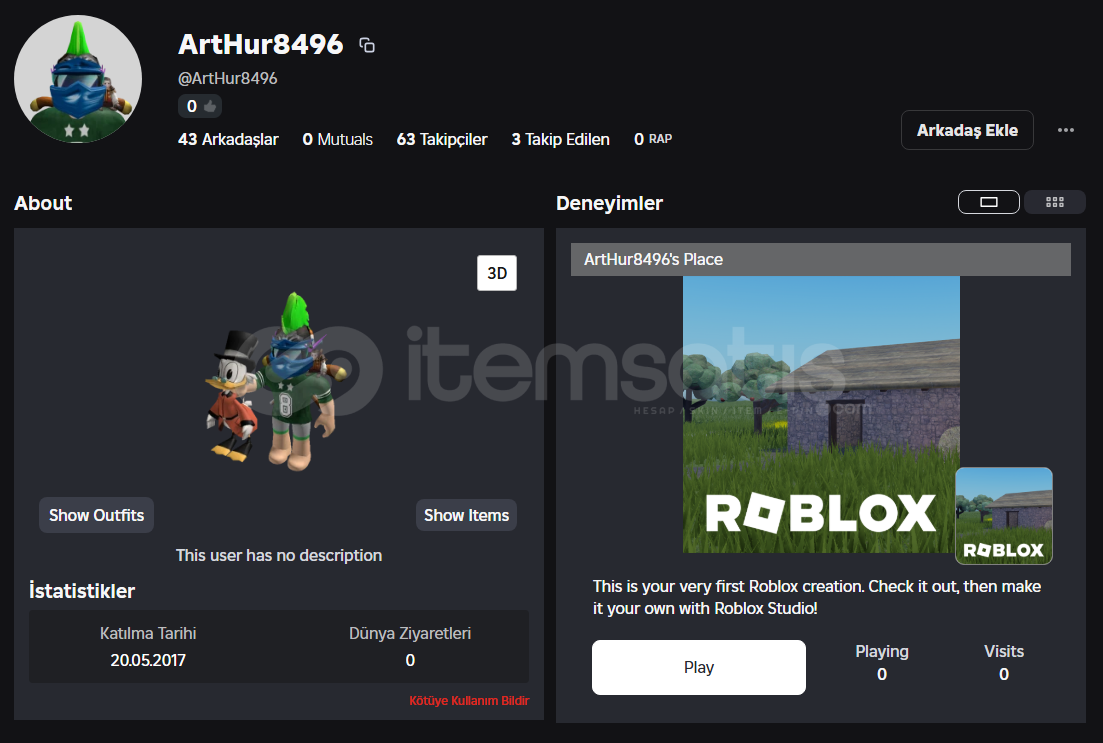Open the three-dot profile options menu
Screen dimensions: 1103x743
click(x=1066, y=130)
